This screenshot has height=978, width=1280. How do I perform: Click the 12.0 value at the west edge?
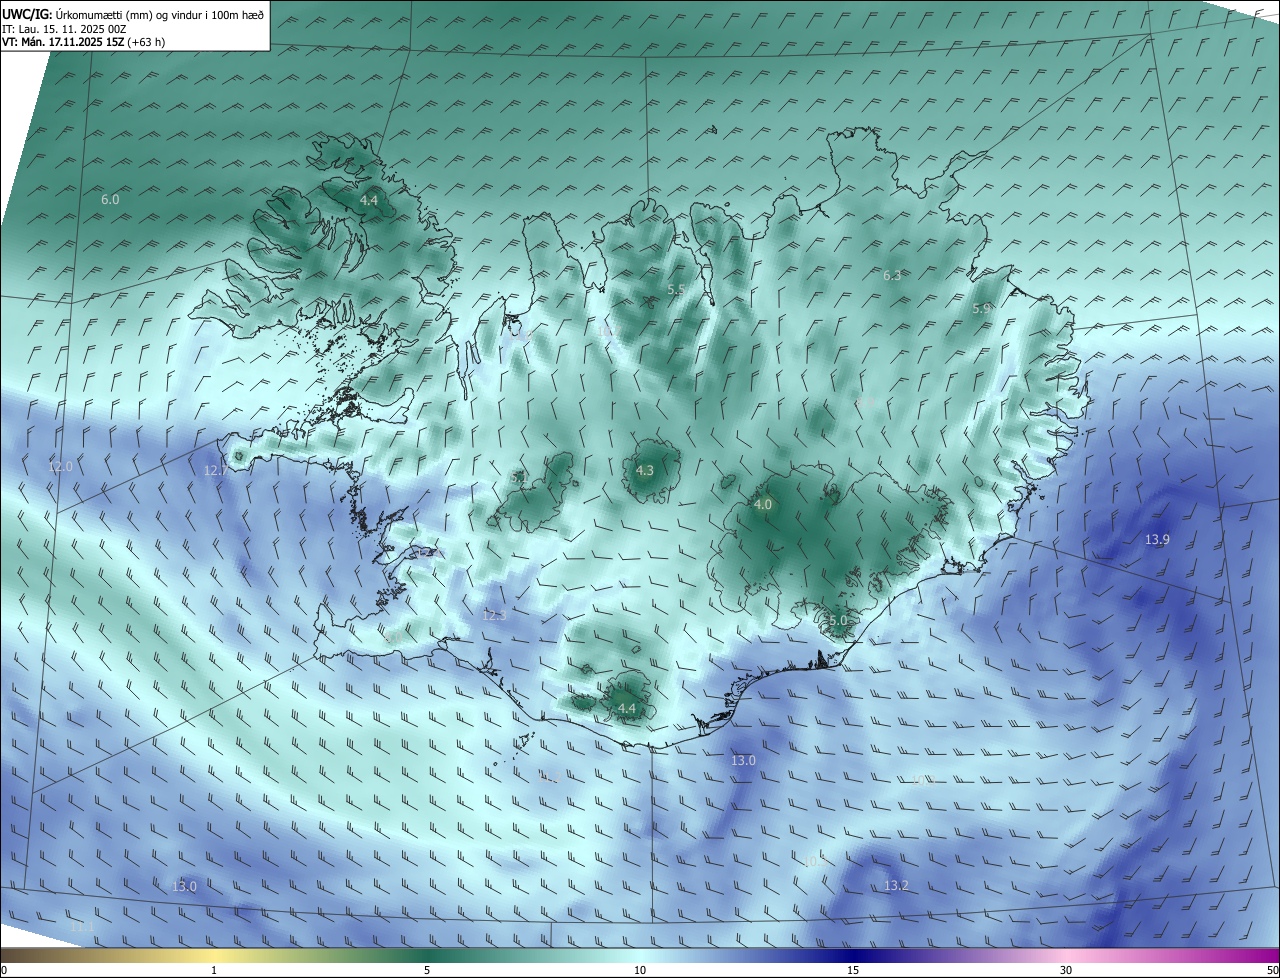(61, 467)
